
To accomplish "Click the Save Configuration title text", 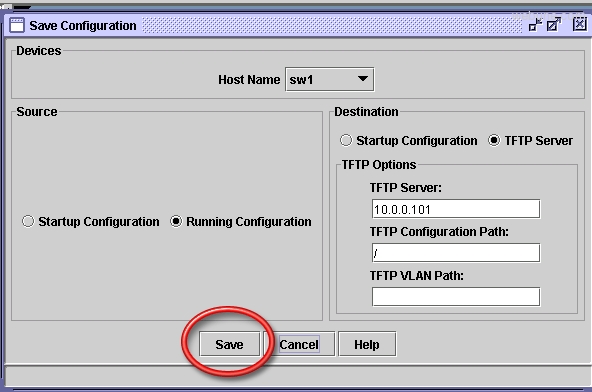I will pyautogui.click(x=83, y=26).
